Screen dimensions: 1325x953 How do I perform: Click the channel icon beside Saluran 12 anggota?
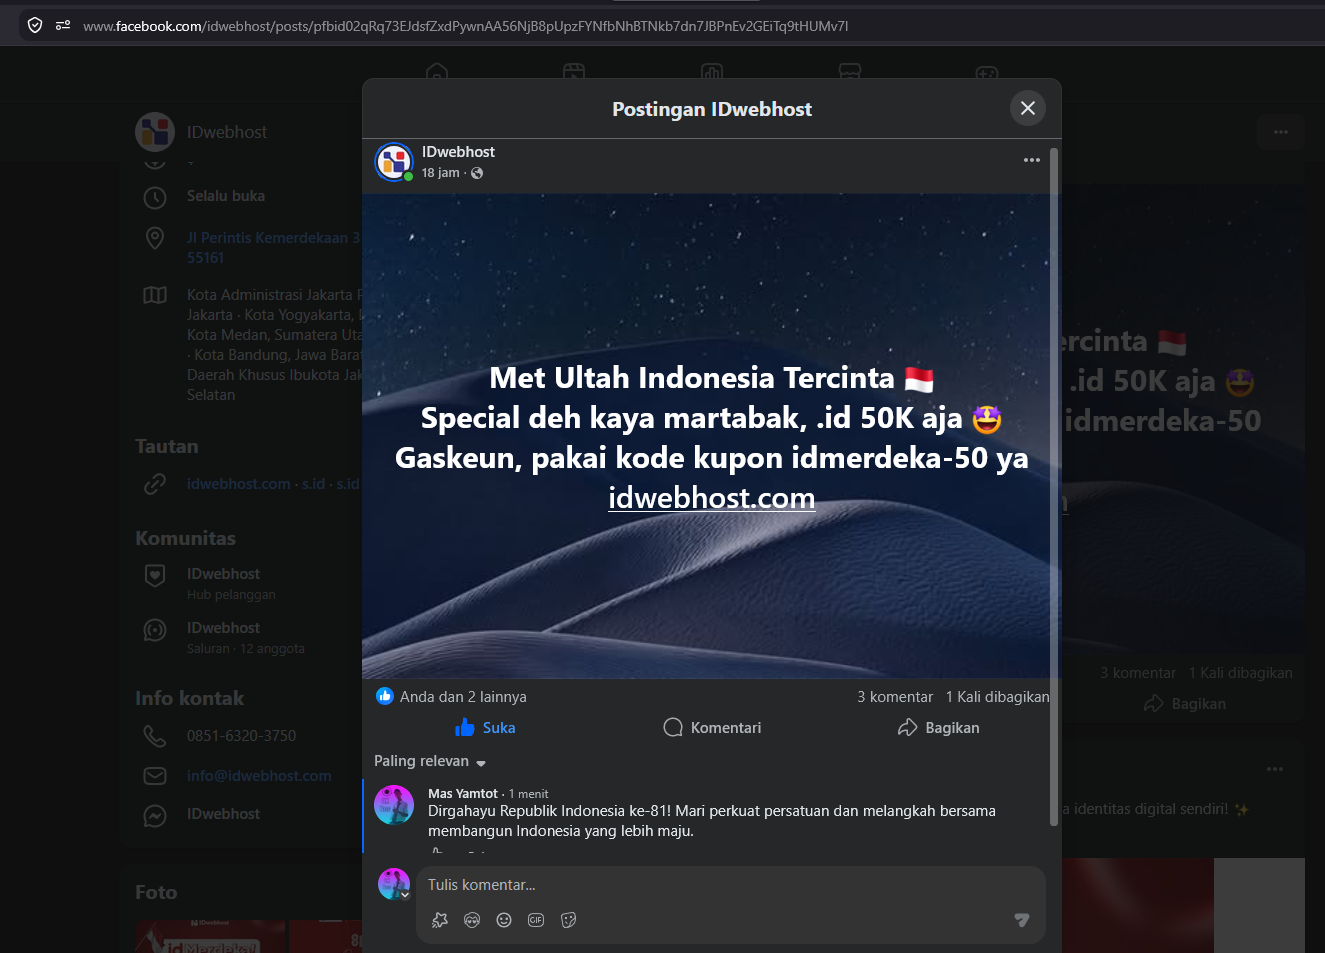tap(155, 630)
